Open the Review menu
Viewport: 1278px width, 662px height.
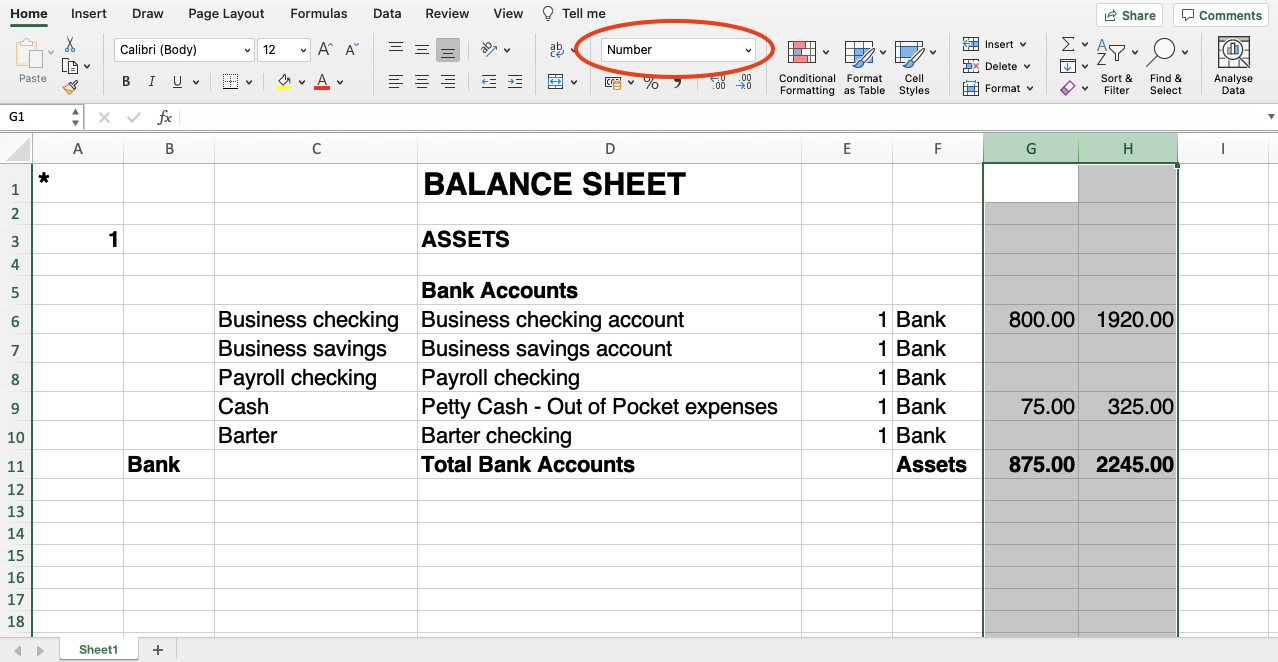[446, 13]
